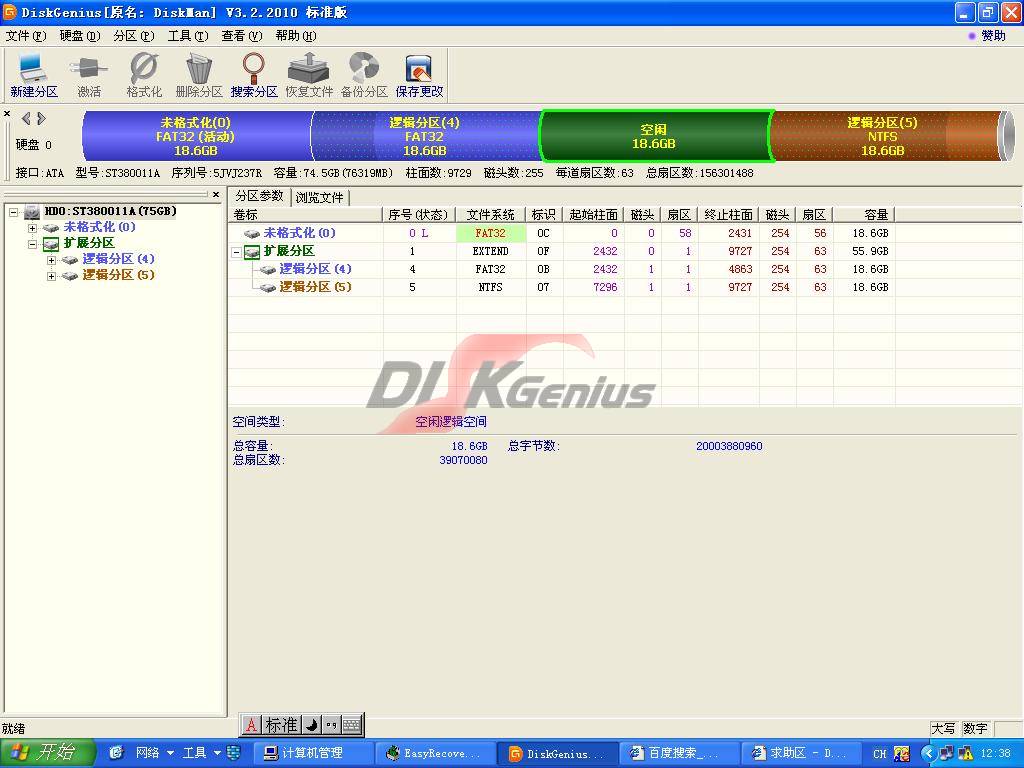Click the 赞助 sponsor link
This screenshot has height=768, width=1024.
pos(993,35)
